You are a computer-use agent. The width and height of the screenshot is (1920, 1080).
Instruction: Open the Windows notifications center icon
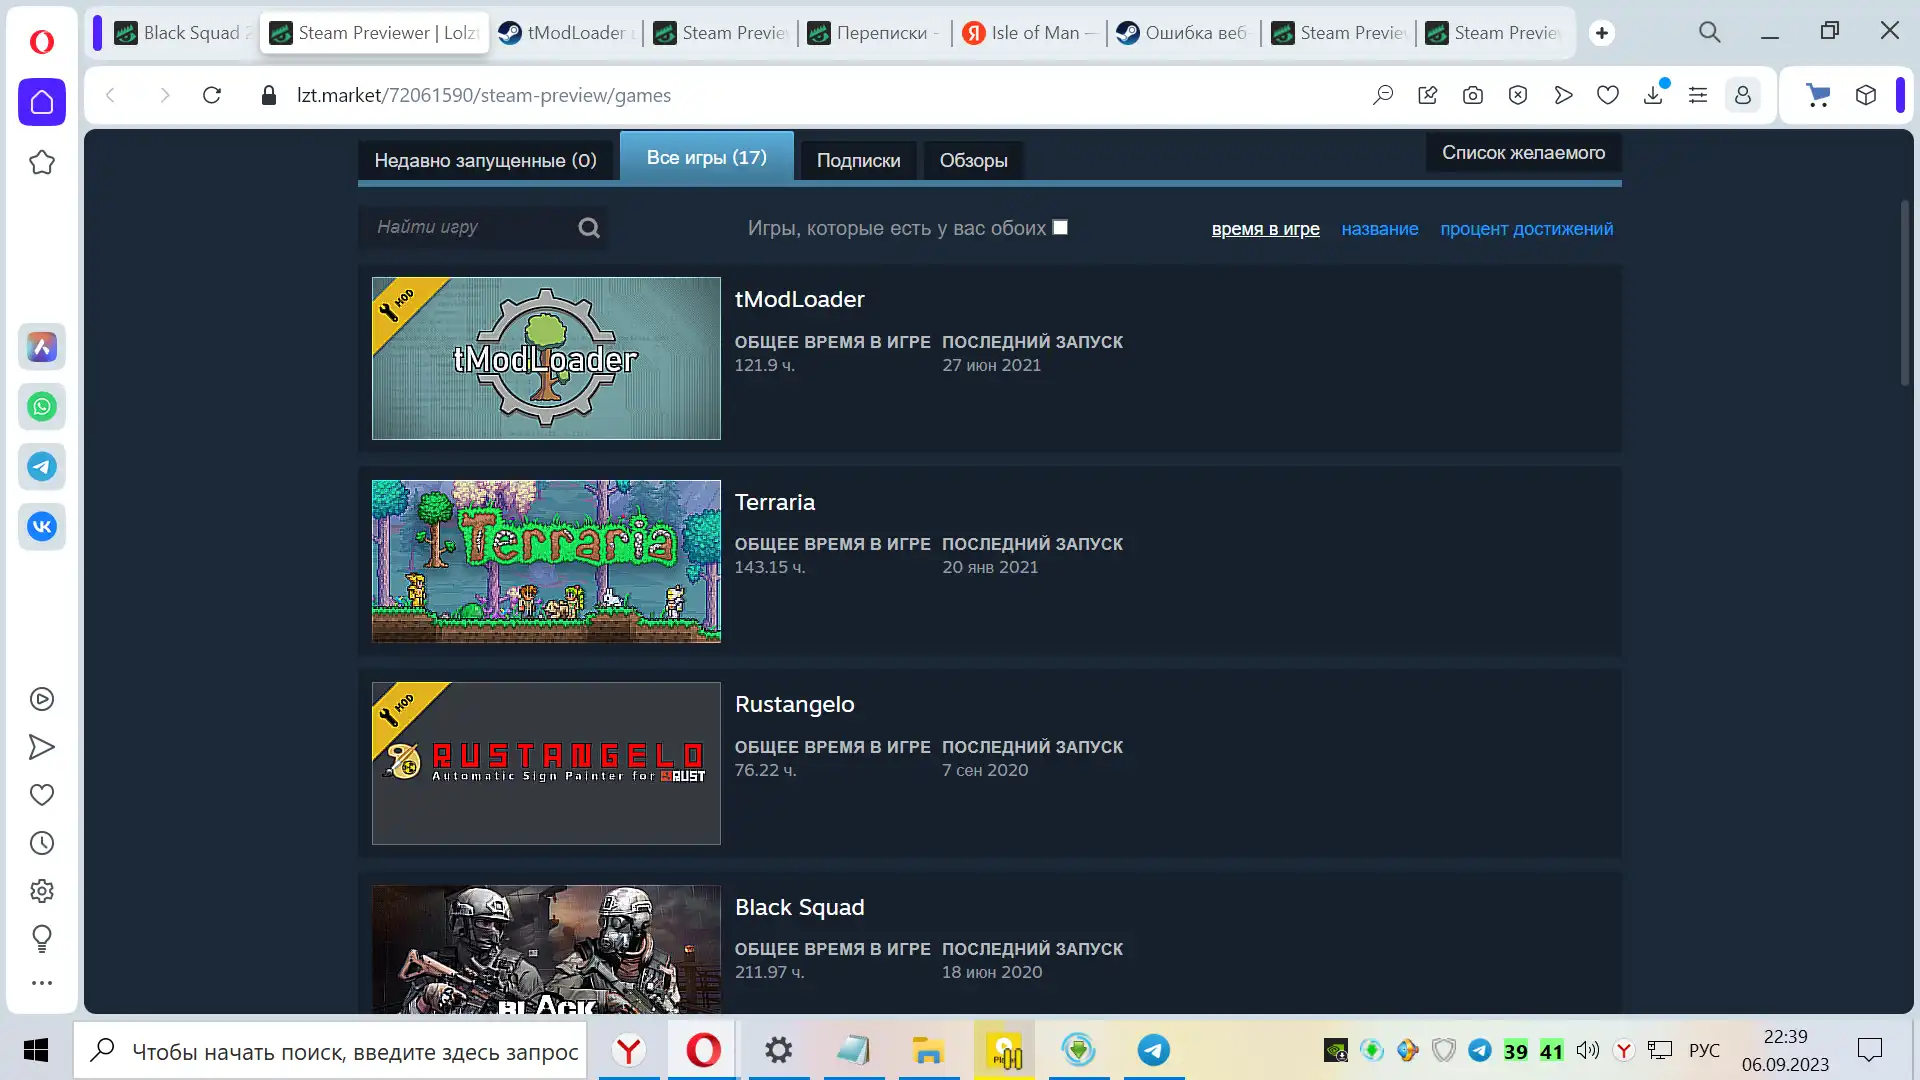[1869, 1050]
